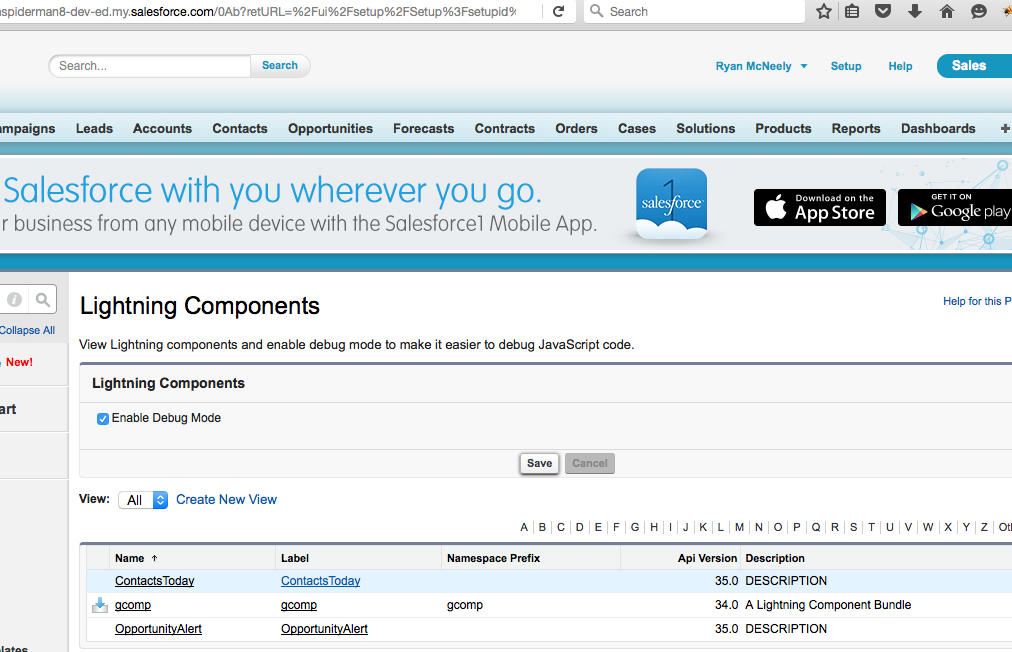
Task: Open the Salesforce1 app logo
Action: click(671, 204)
